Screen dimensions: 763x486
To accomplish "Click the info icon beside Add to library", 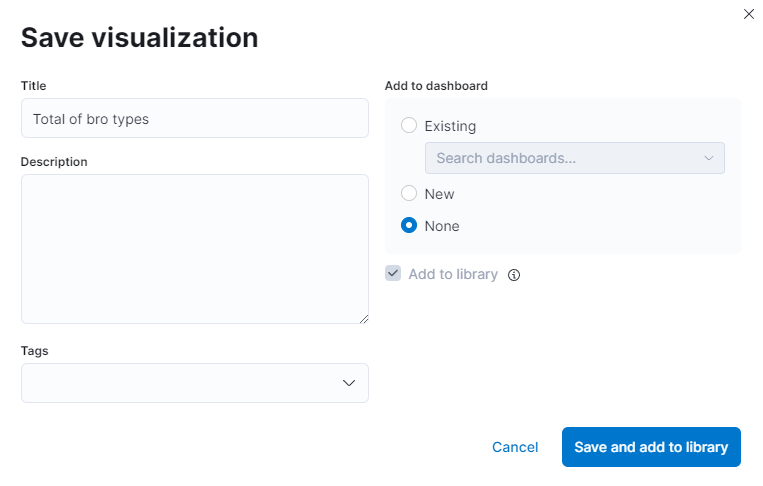I will coord(514,275).
